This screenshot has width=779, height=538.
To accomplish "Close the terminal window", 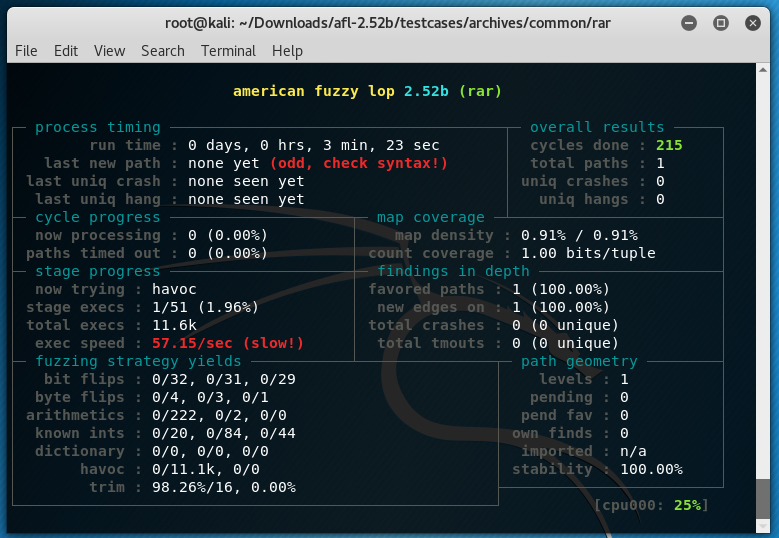I will click(x=753, y=23).
